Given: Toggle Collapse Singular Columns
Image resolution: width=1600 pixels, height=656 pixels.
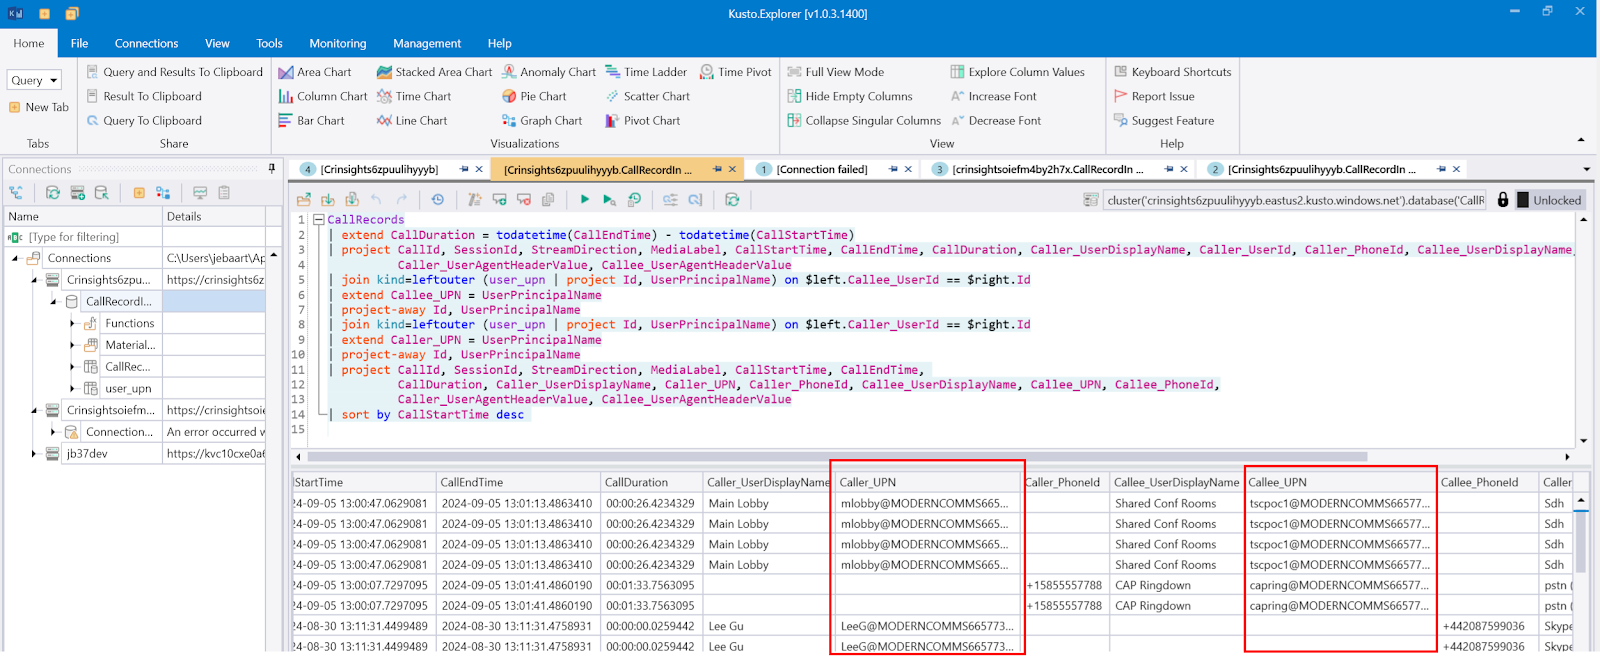Looking at the screenshot, I should point(864,120).
